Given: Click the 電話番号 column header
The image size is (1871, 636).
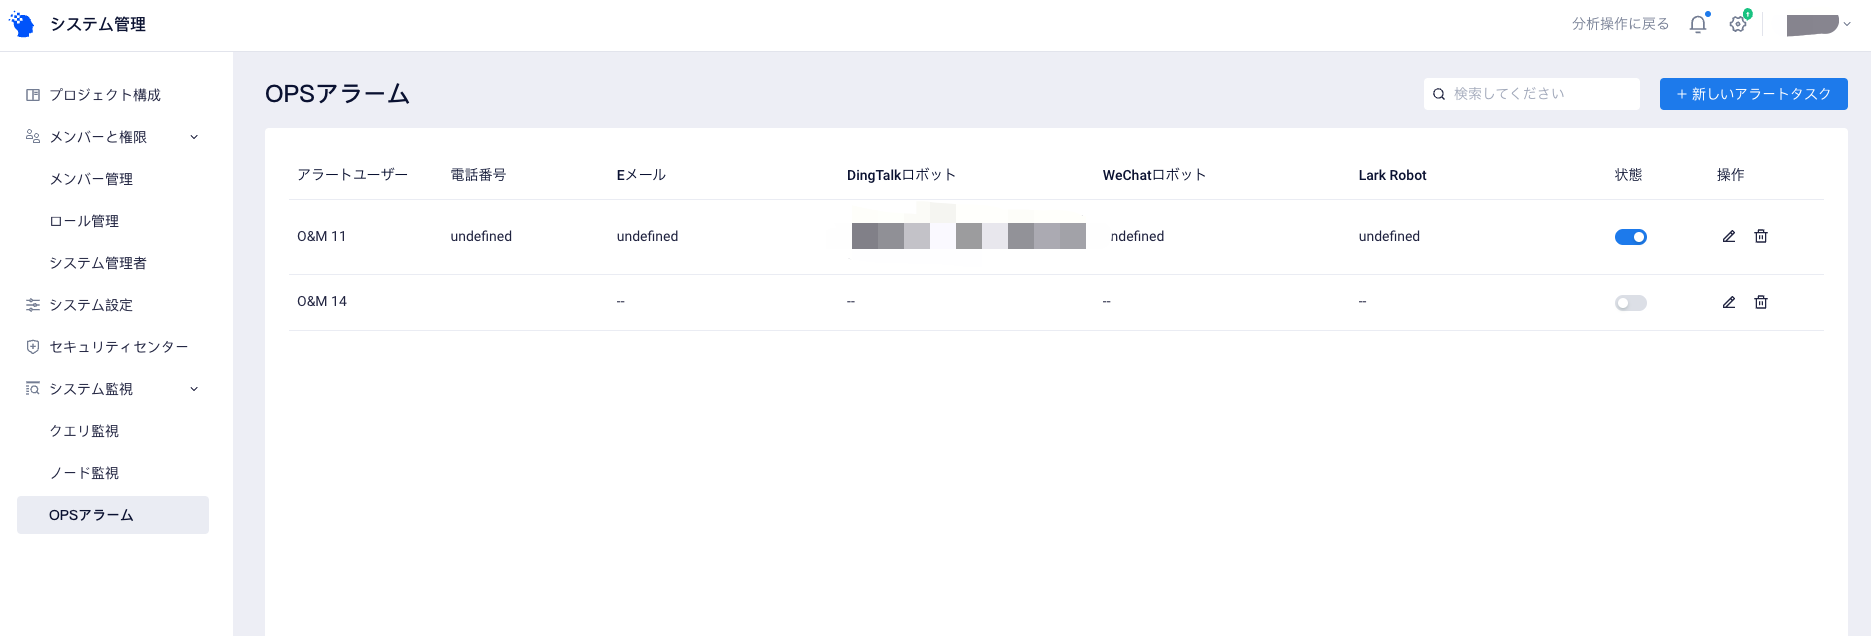Looking at the screenshot, I should [x=478, y=175].
